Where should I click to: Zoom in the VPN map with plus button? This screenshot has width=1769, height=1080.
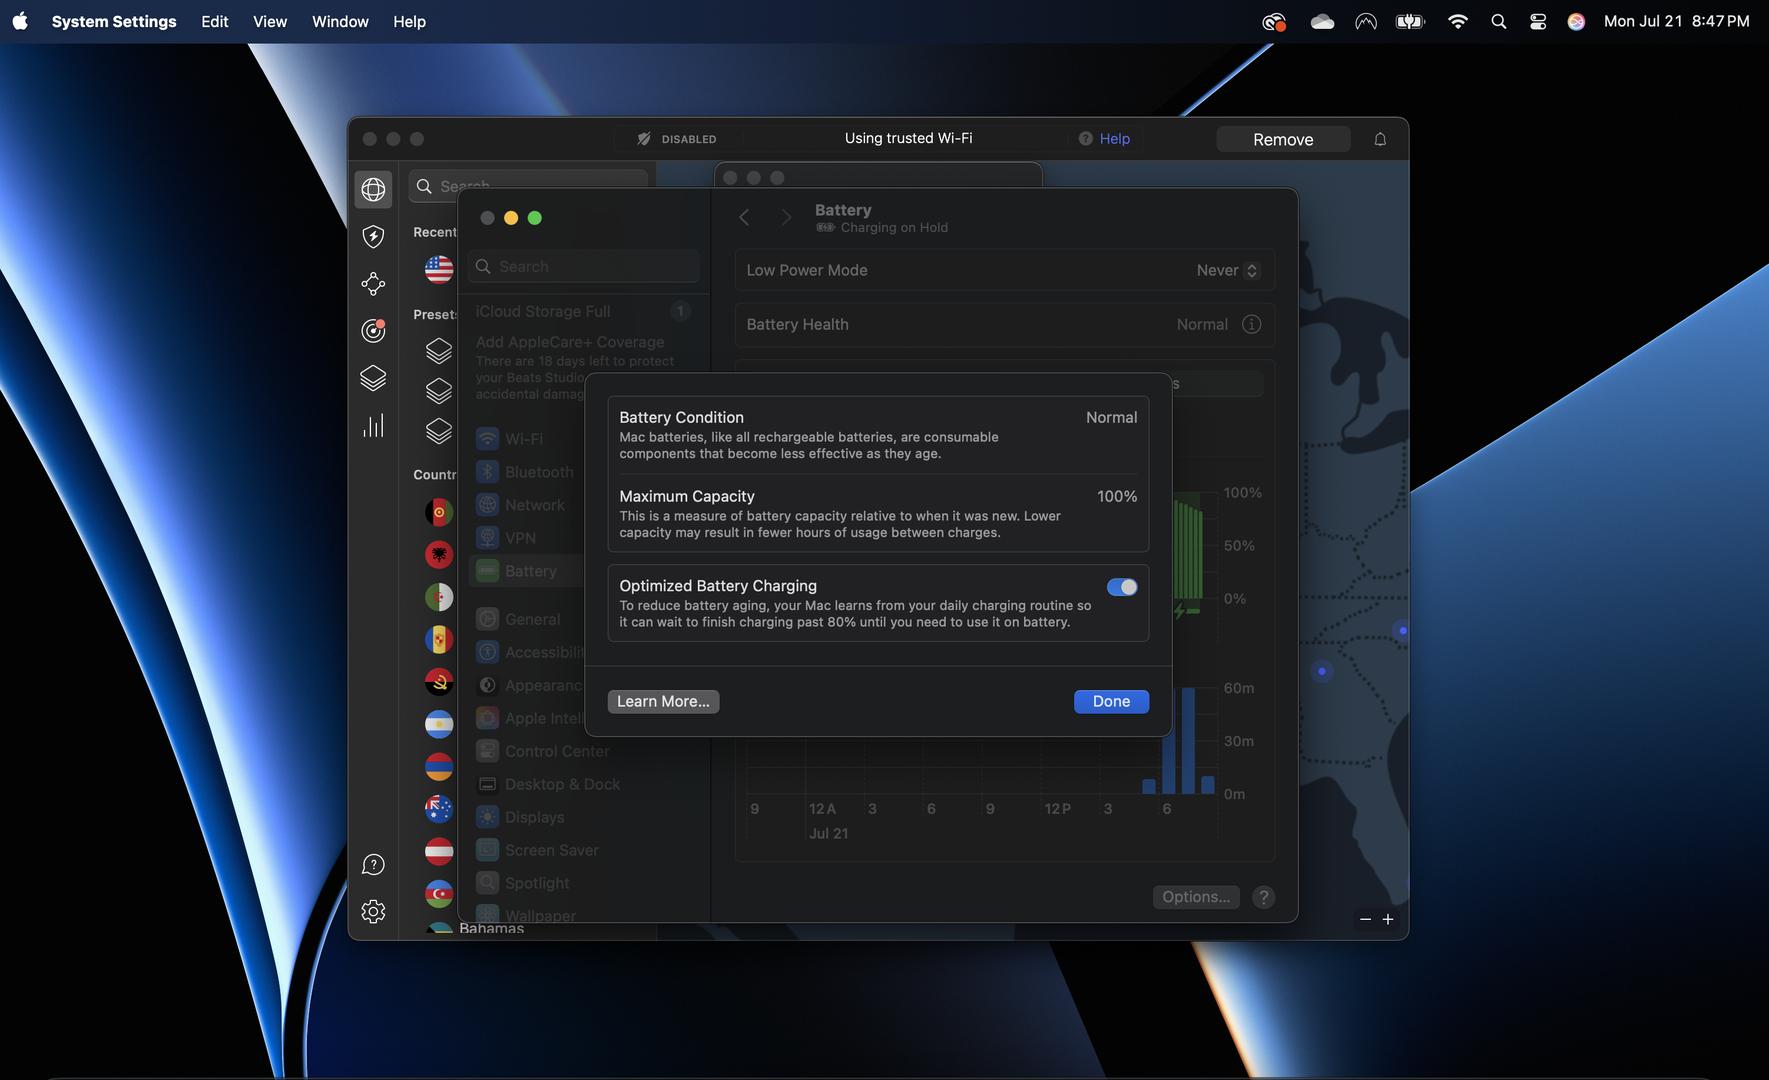click(x=1388, y=919)
